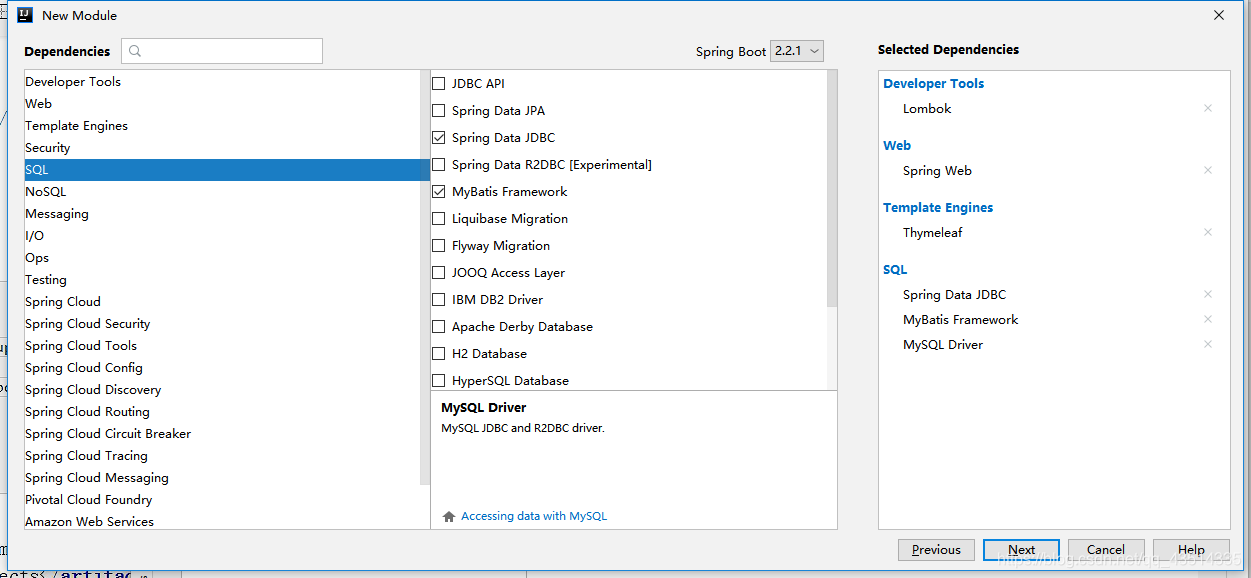Select Developer Tools category
The width and height of the screenshot is (1251, 578).
[x=222, y=81]
